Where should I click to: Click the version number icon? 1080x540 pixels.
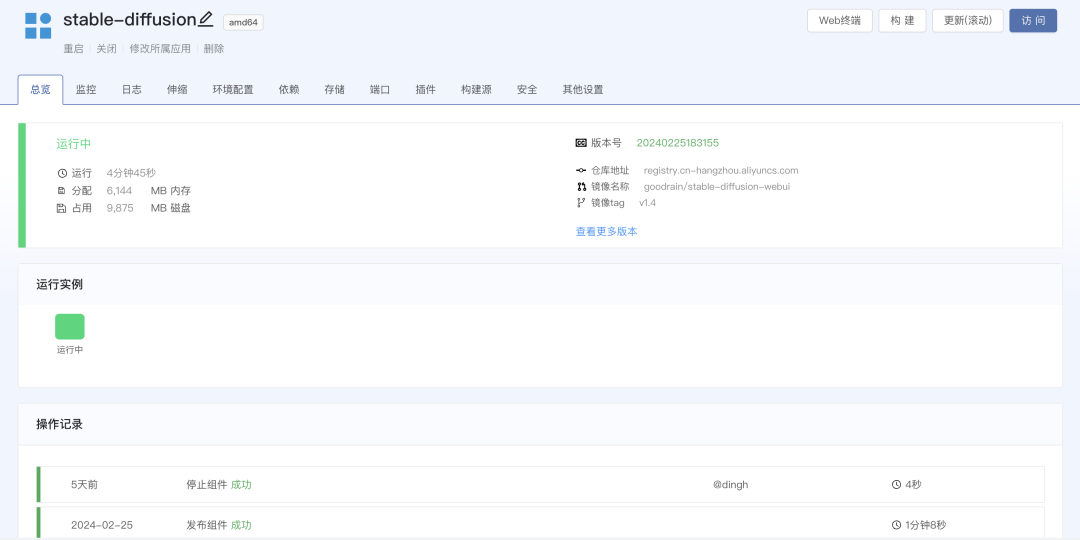click(581, 143)
